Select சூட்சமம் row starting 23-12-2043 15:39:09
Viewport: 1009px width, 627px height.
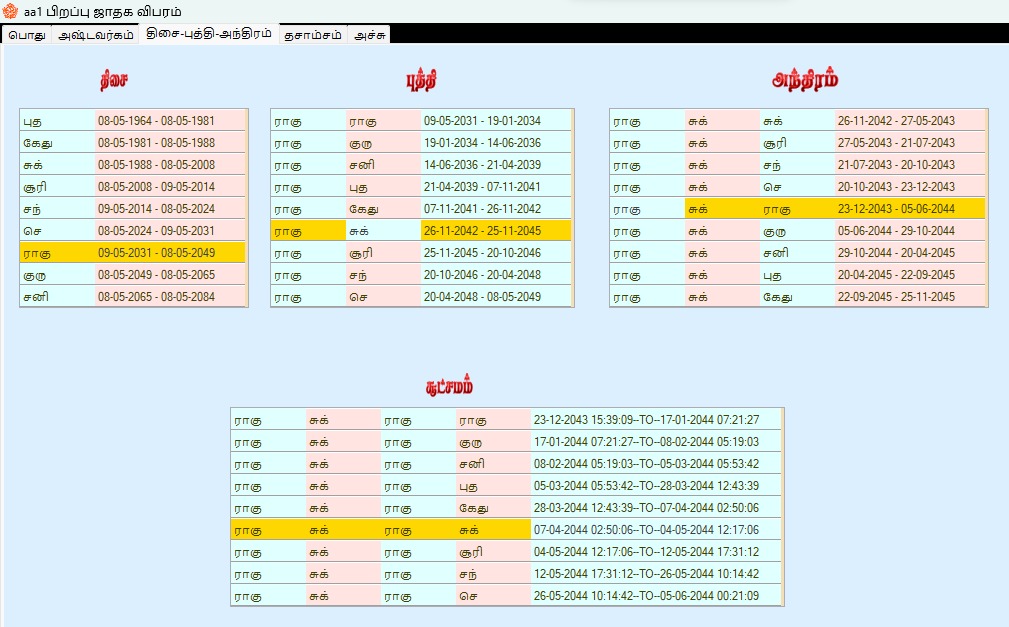[506, 420]
